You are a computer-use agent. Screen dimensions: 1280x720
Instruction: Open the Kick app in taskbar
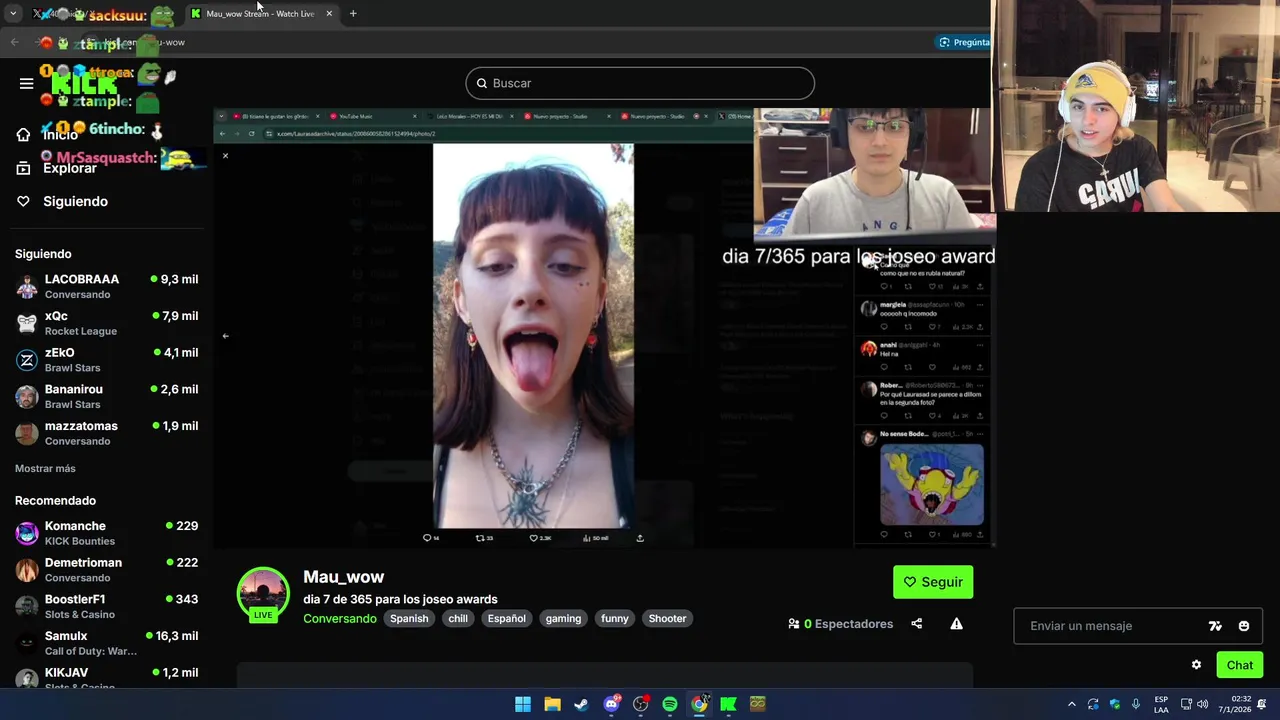pyautogui.click(x=728, y=704)
